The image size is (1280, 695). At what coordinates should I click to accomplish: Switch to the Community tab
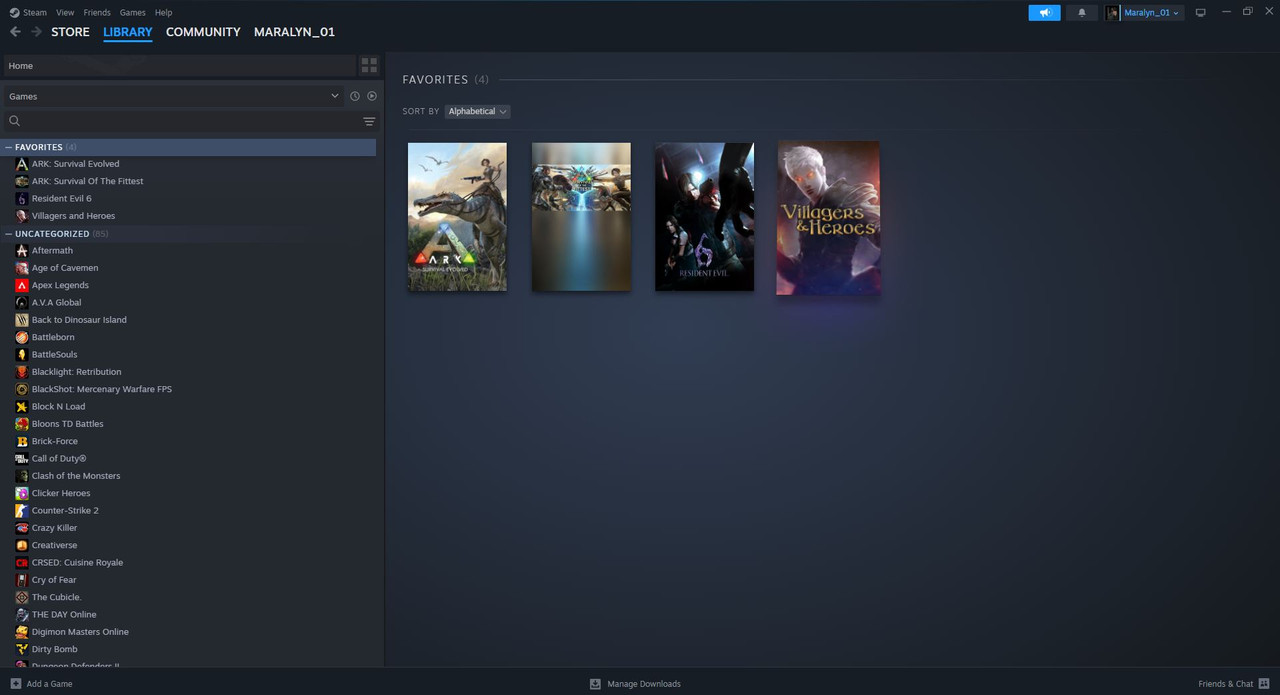coord(203,32)
